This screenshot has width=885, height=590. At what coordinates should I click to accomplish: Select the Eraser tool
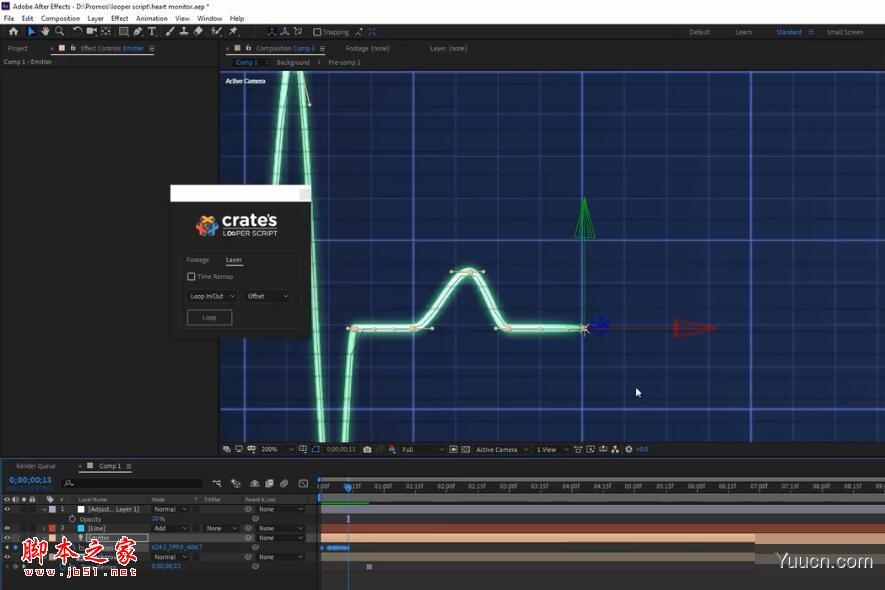click(x=198, y=32)
